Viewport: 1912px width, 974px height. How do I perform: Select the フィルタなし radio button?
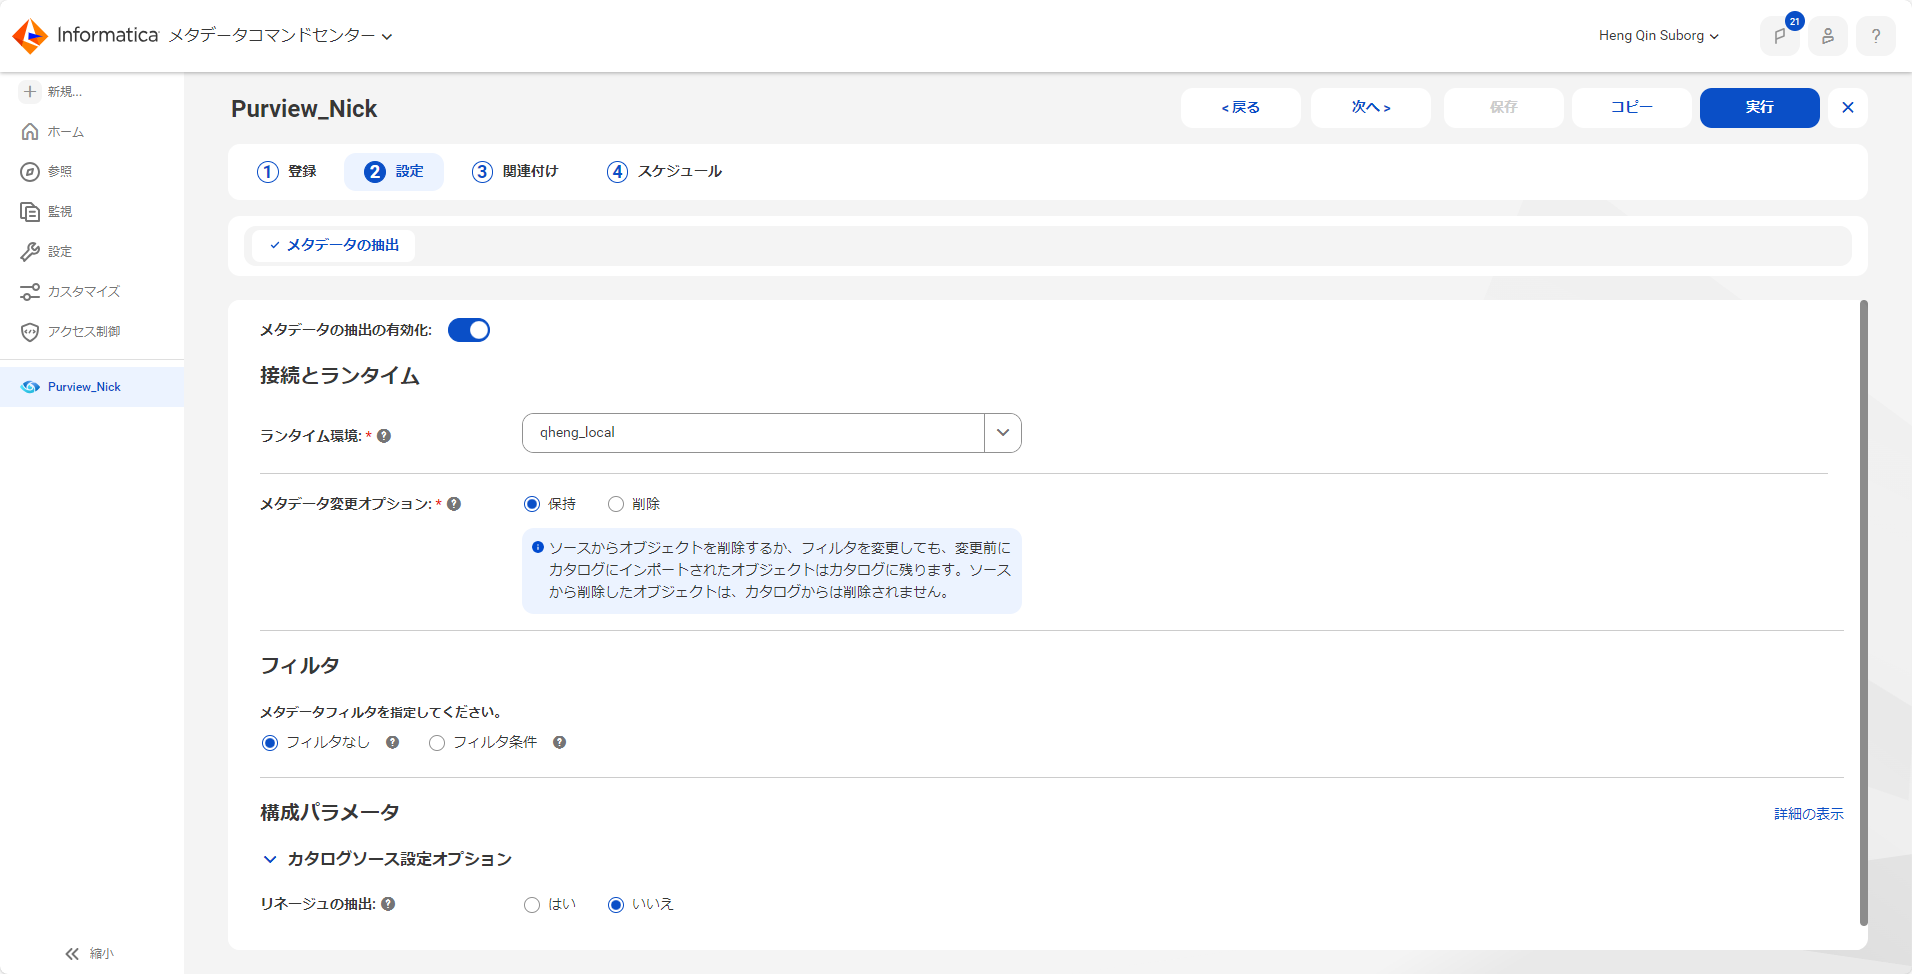point(270,743)
